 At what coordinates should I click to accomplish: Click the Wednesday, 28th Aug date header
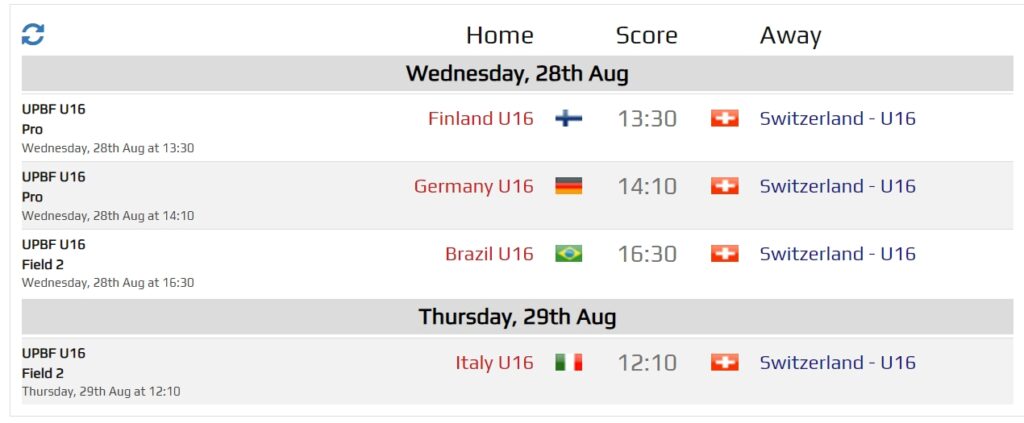[517, 73]
